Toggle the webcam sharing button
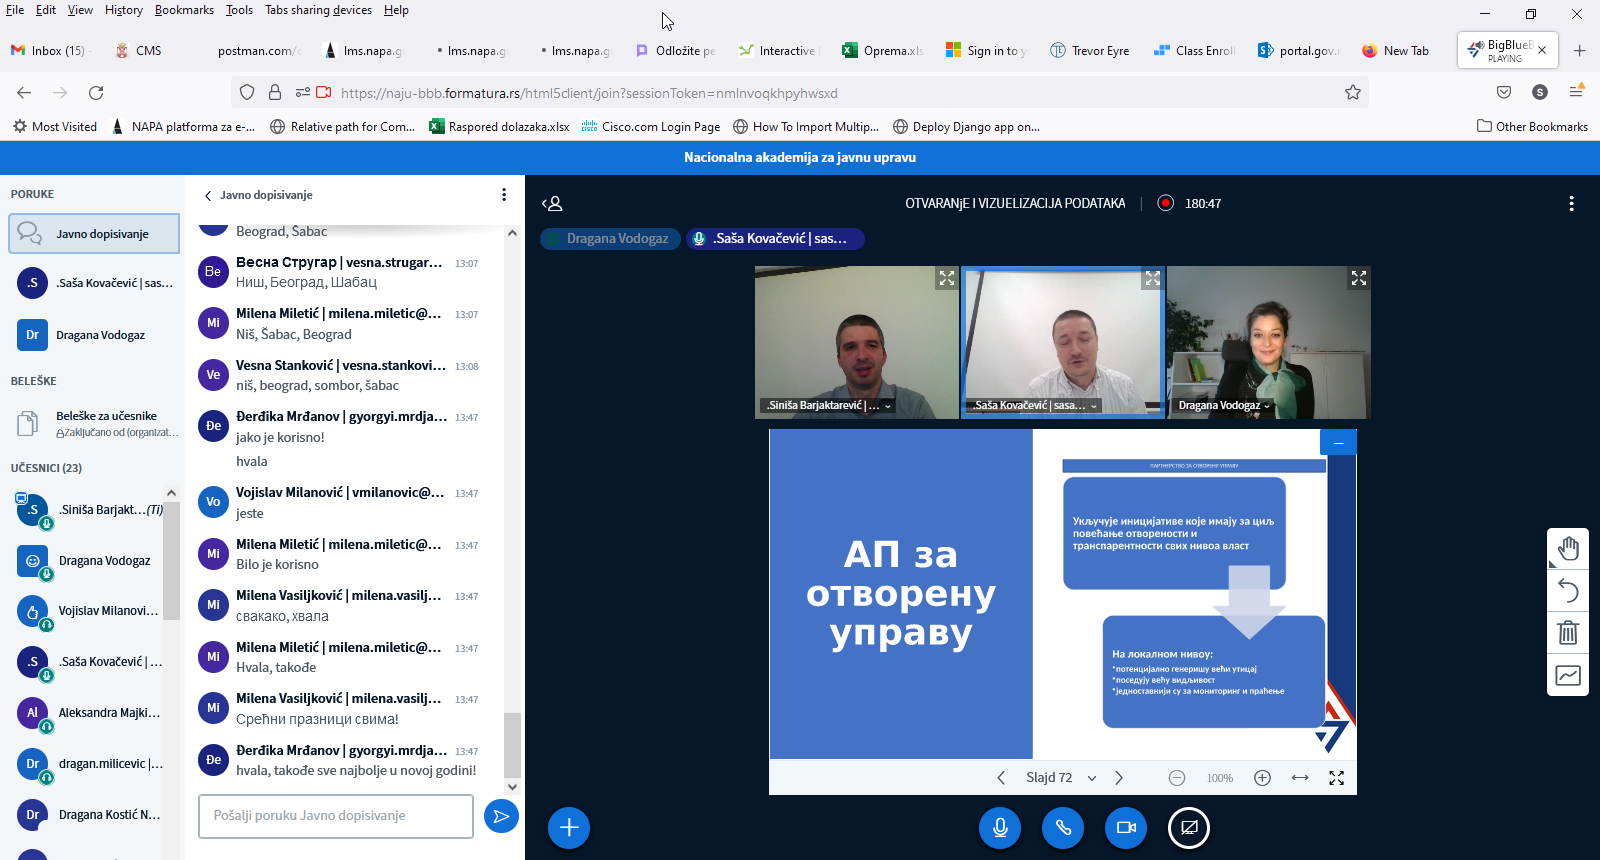Viewport: 1600px width, 860px height. pyautogui.click(x=1126, y=828)
